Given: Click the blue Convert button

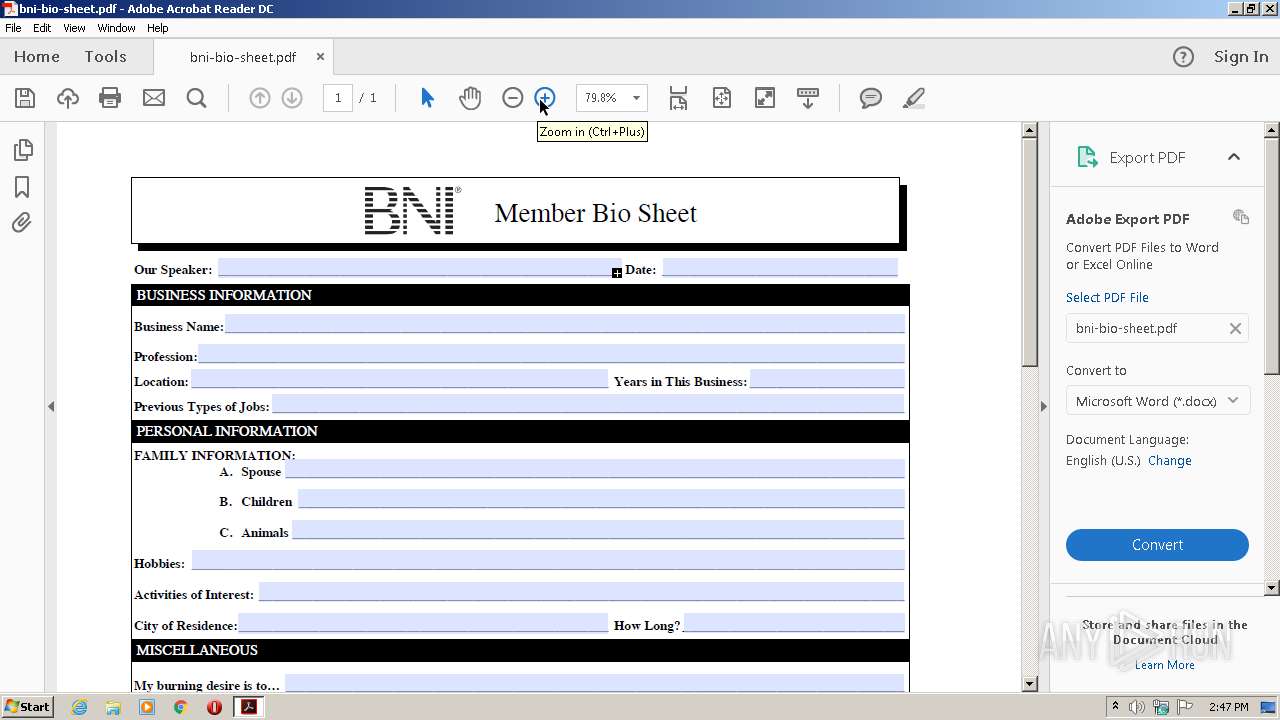Looking at the screenshot, I should pos(1157,545).
